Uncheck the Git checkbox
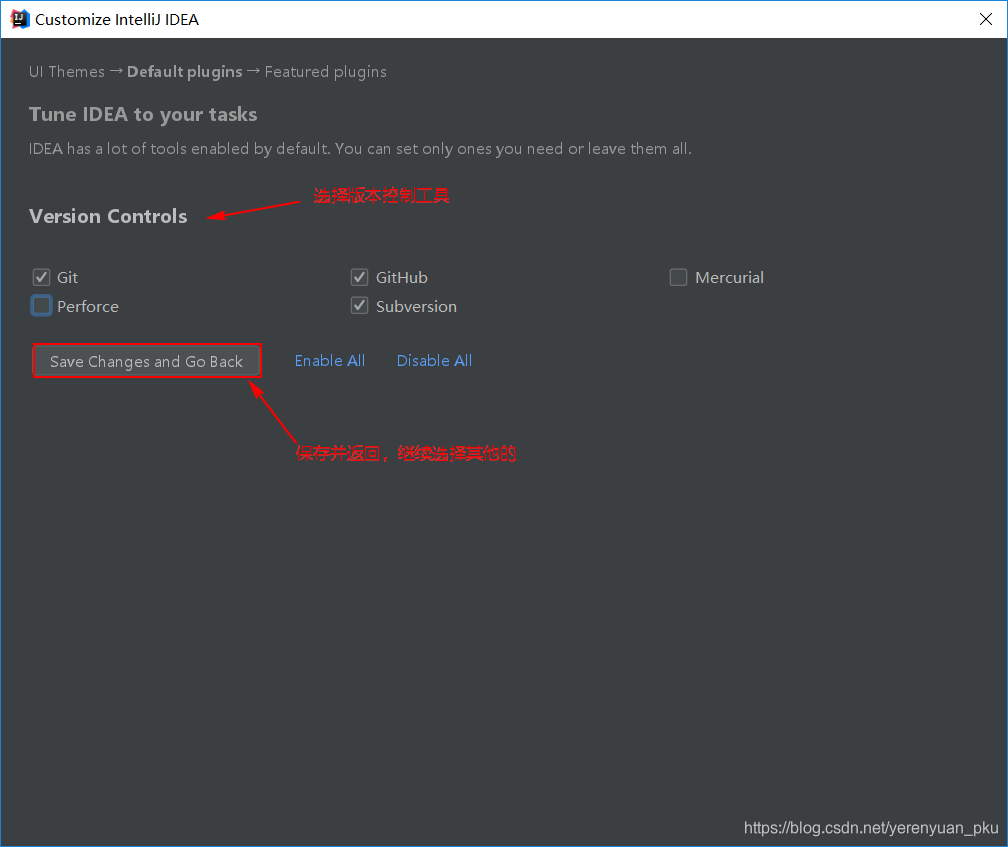 coord(41,277)
